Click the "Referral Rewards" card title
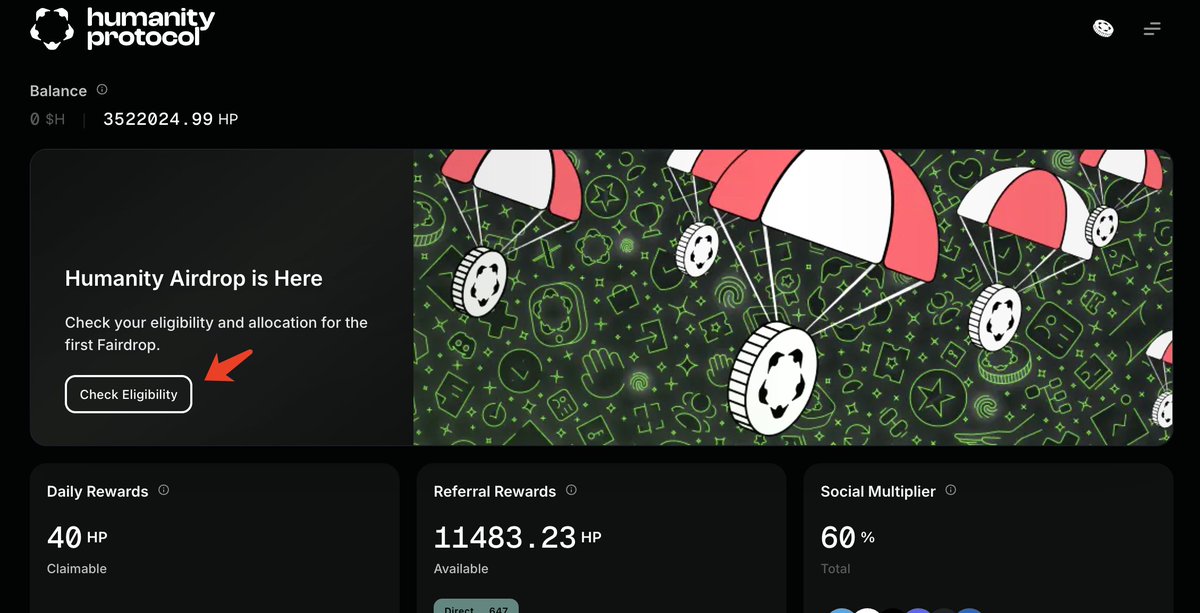Viewport: 1200px width, 613px height. tap(495, 492)
